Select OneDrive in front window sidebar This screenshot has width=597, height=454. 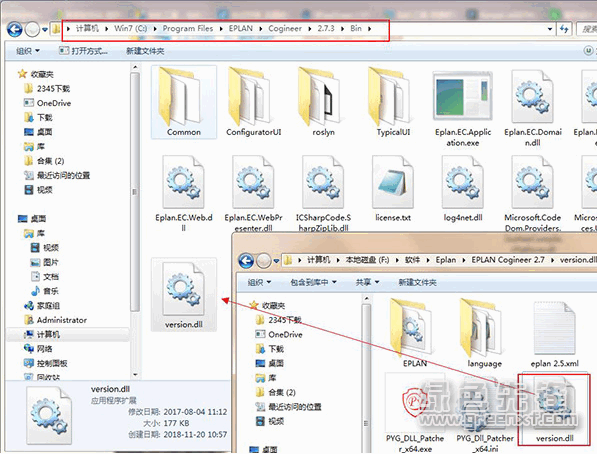pyautogui.click(x=279, y=335)
